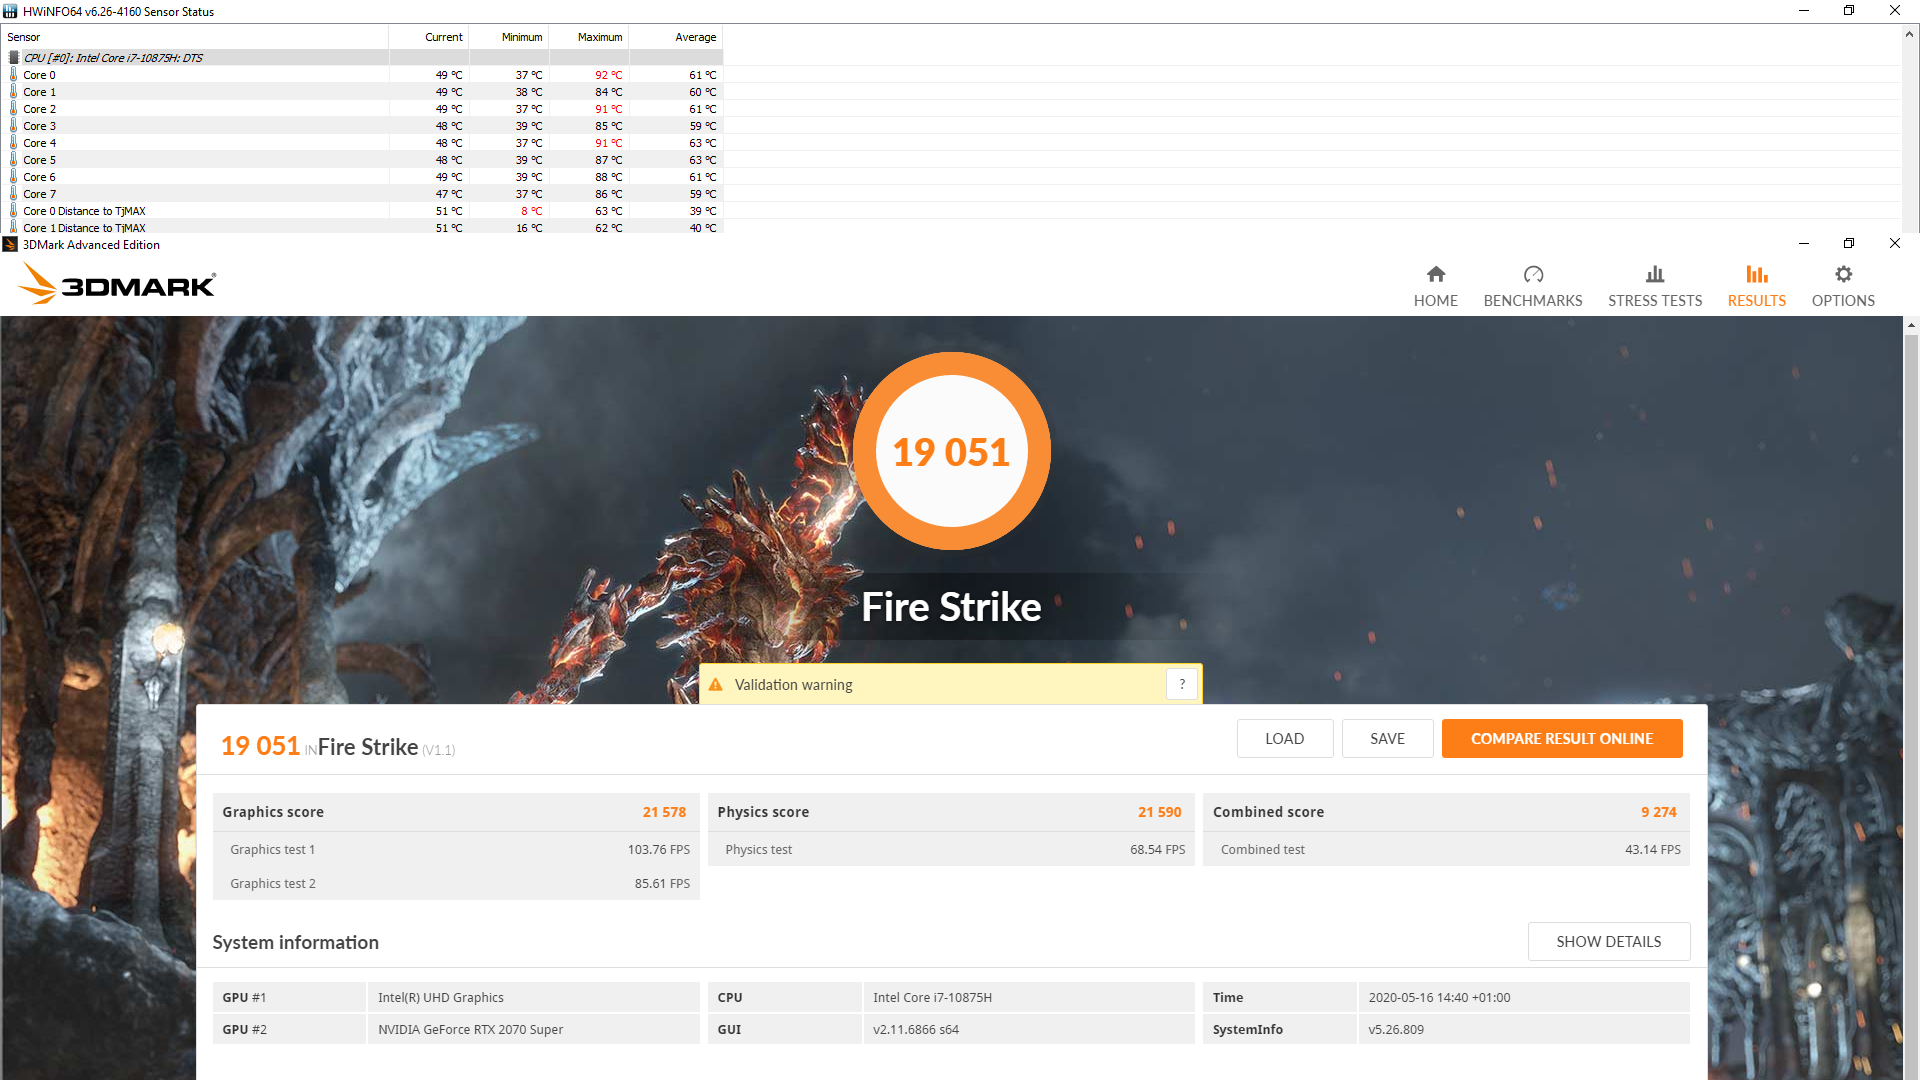Click the 3DMark app icon in title bar

click(10, 244)
